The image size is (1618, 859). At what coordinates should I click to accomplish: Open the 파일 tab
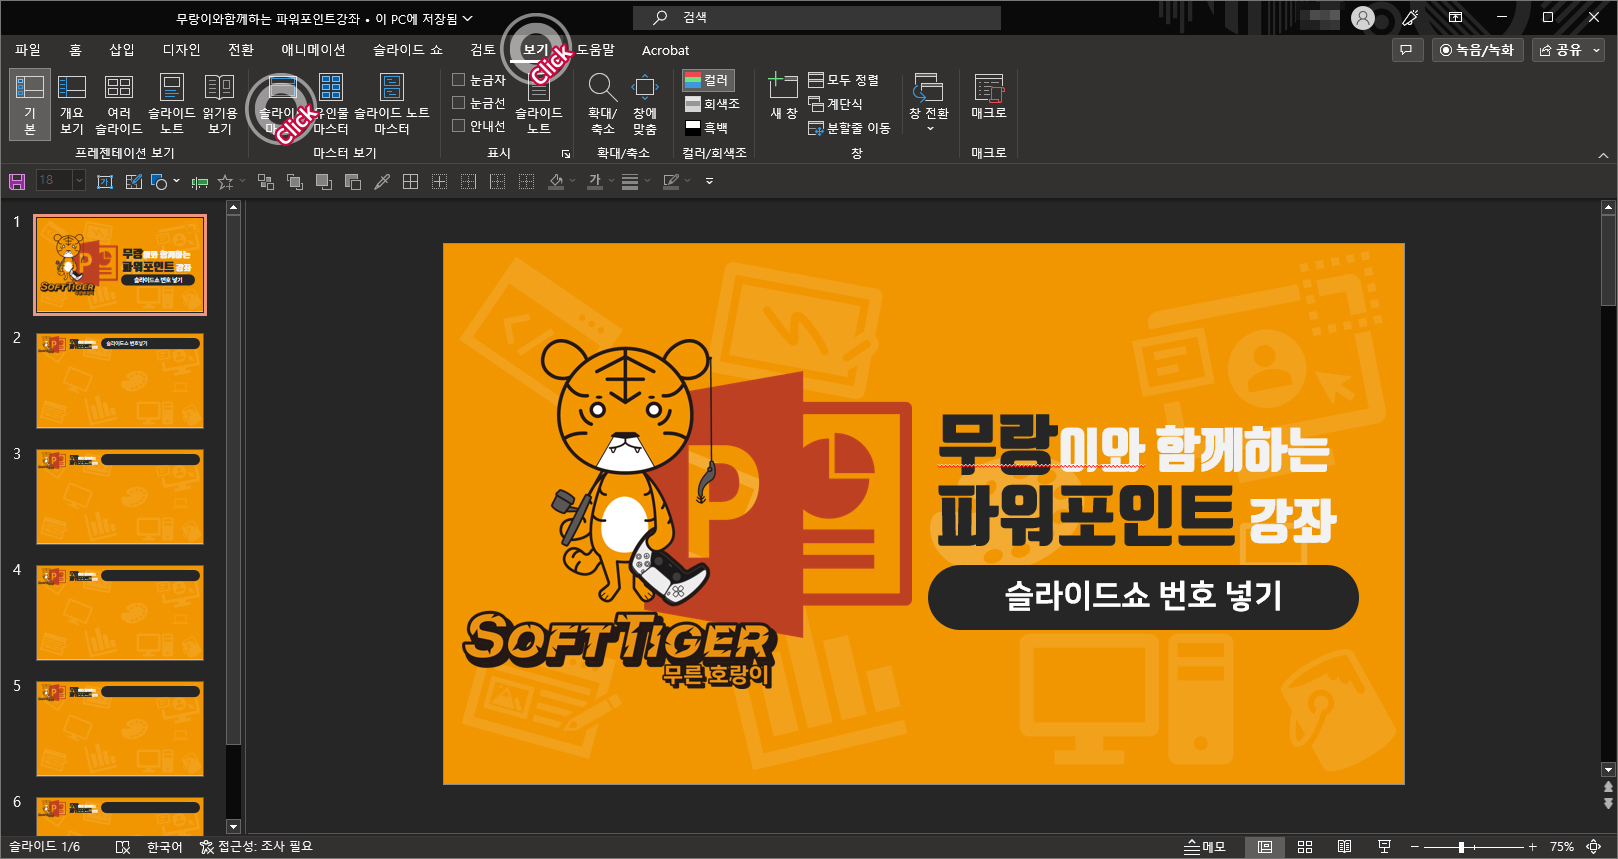(x=28, y=50)
